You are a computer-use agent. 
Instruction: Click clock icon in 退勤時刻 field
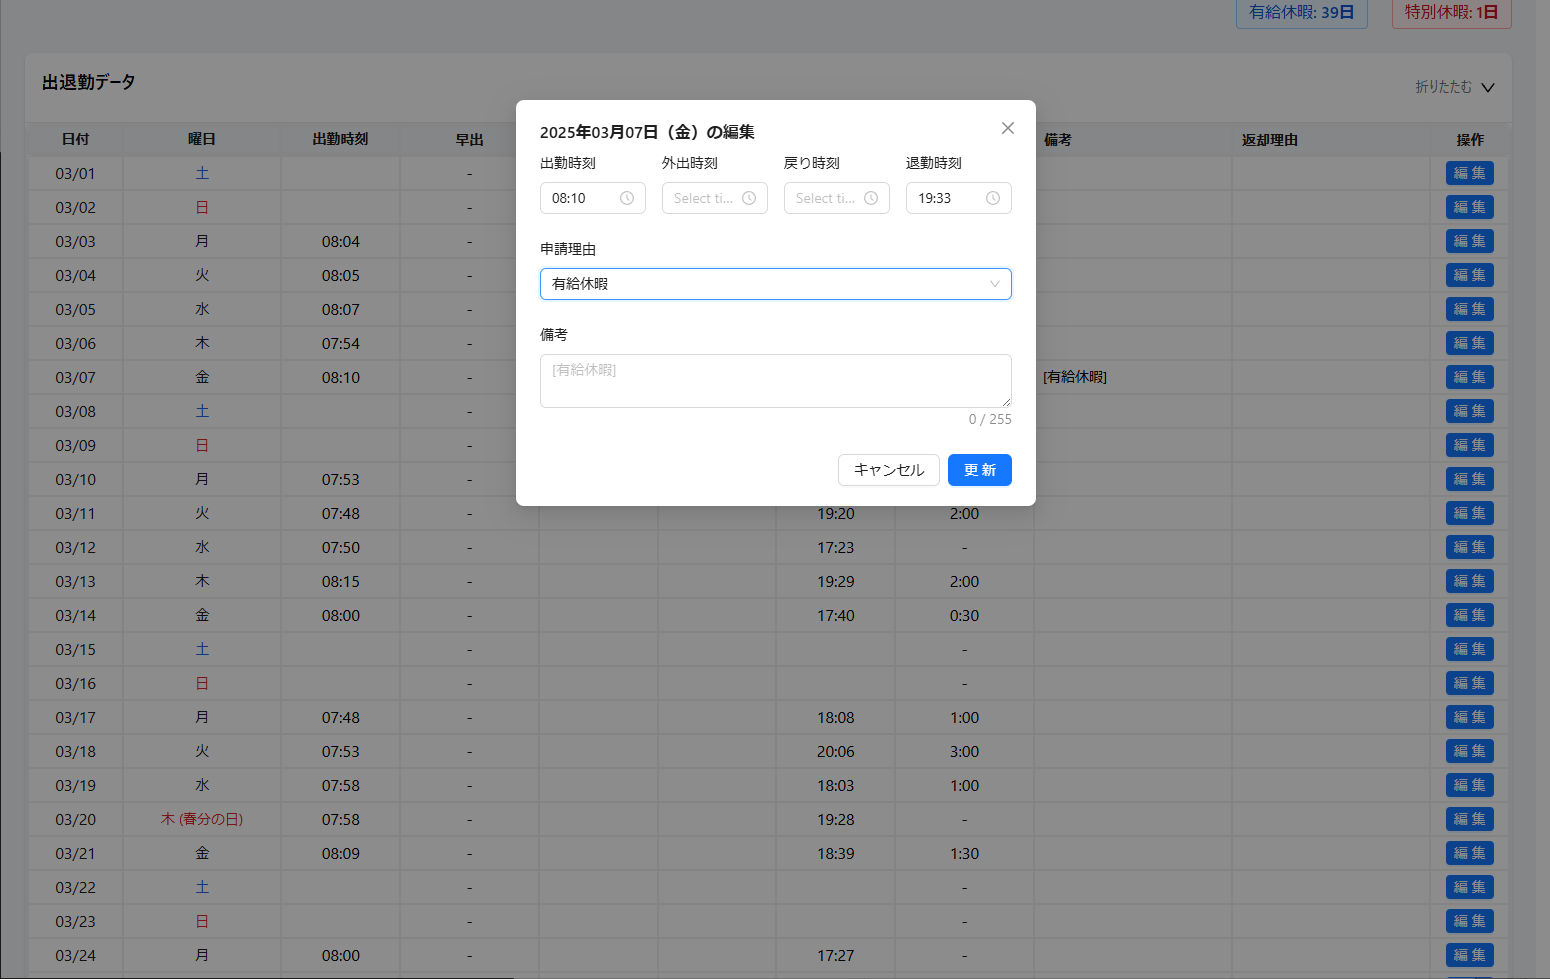click(x=993, y=198)
